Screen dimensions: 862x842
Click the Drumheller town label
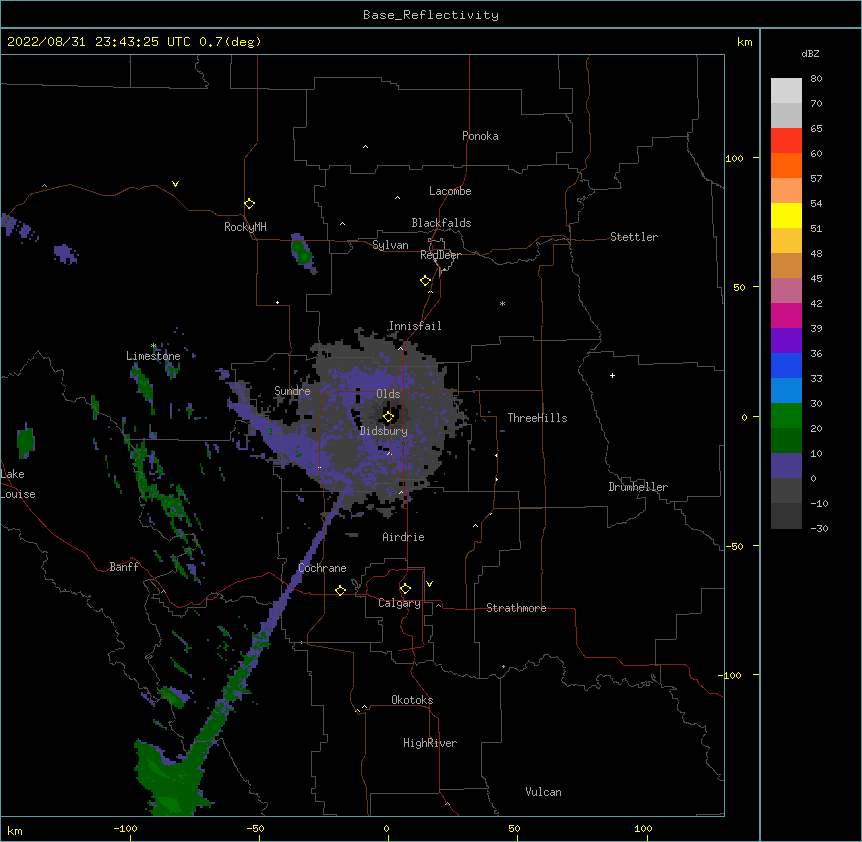pos(638,487)
